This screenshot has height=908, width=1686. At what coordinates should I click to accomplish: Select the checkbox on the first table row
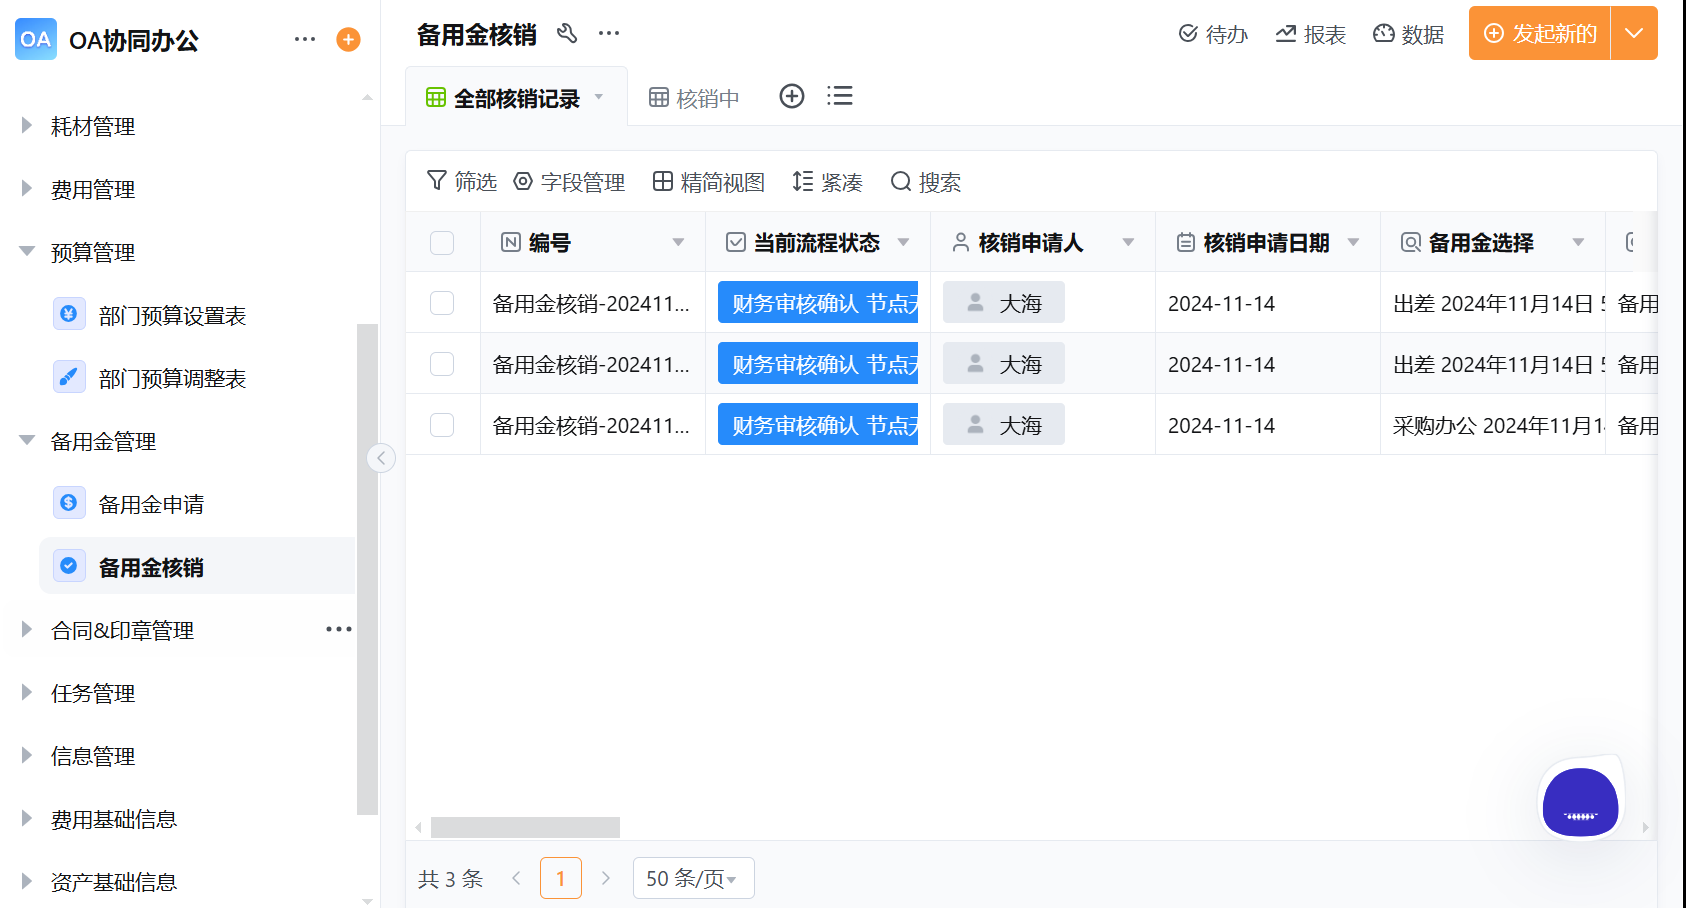coord(441,302)
